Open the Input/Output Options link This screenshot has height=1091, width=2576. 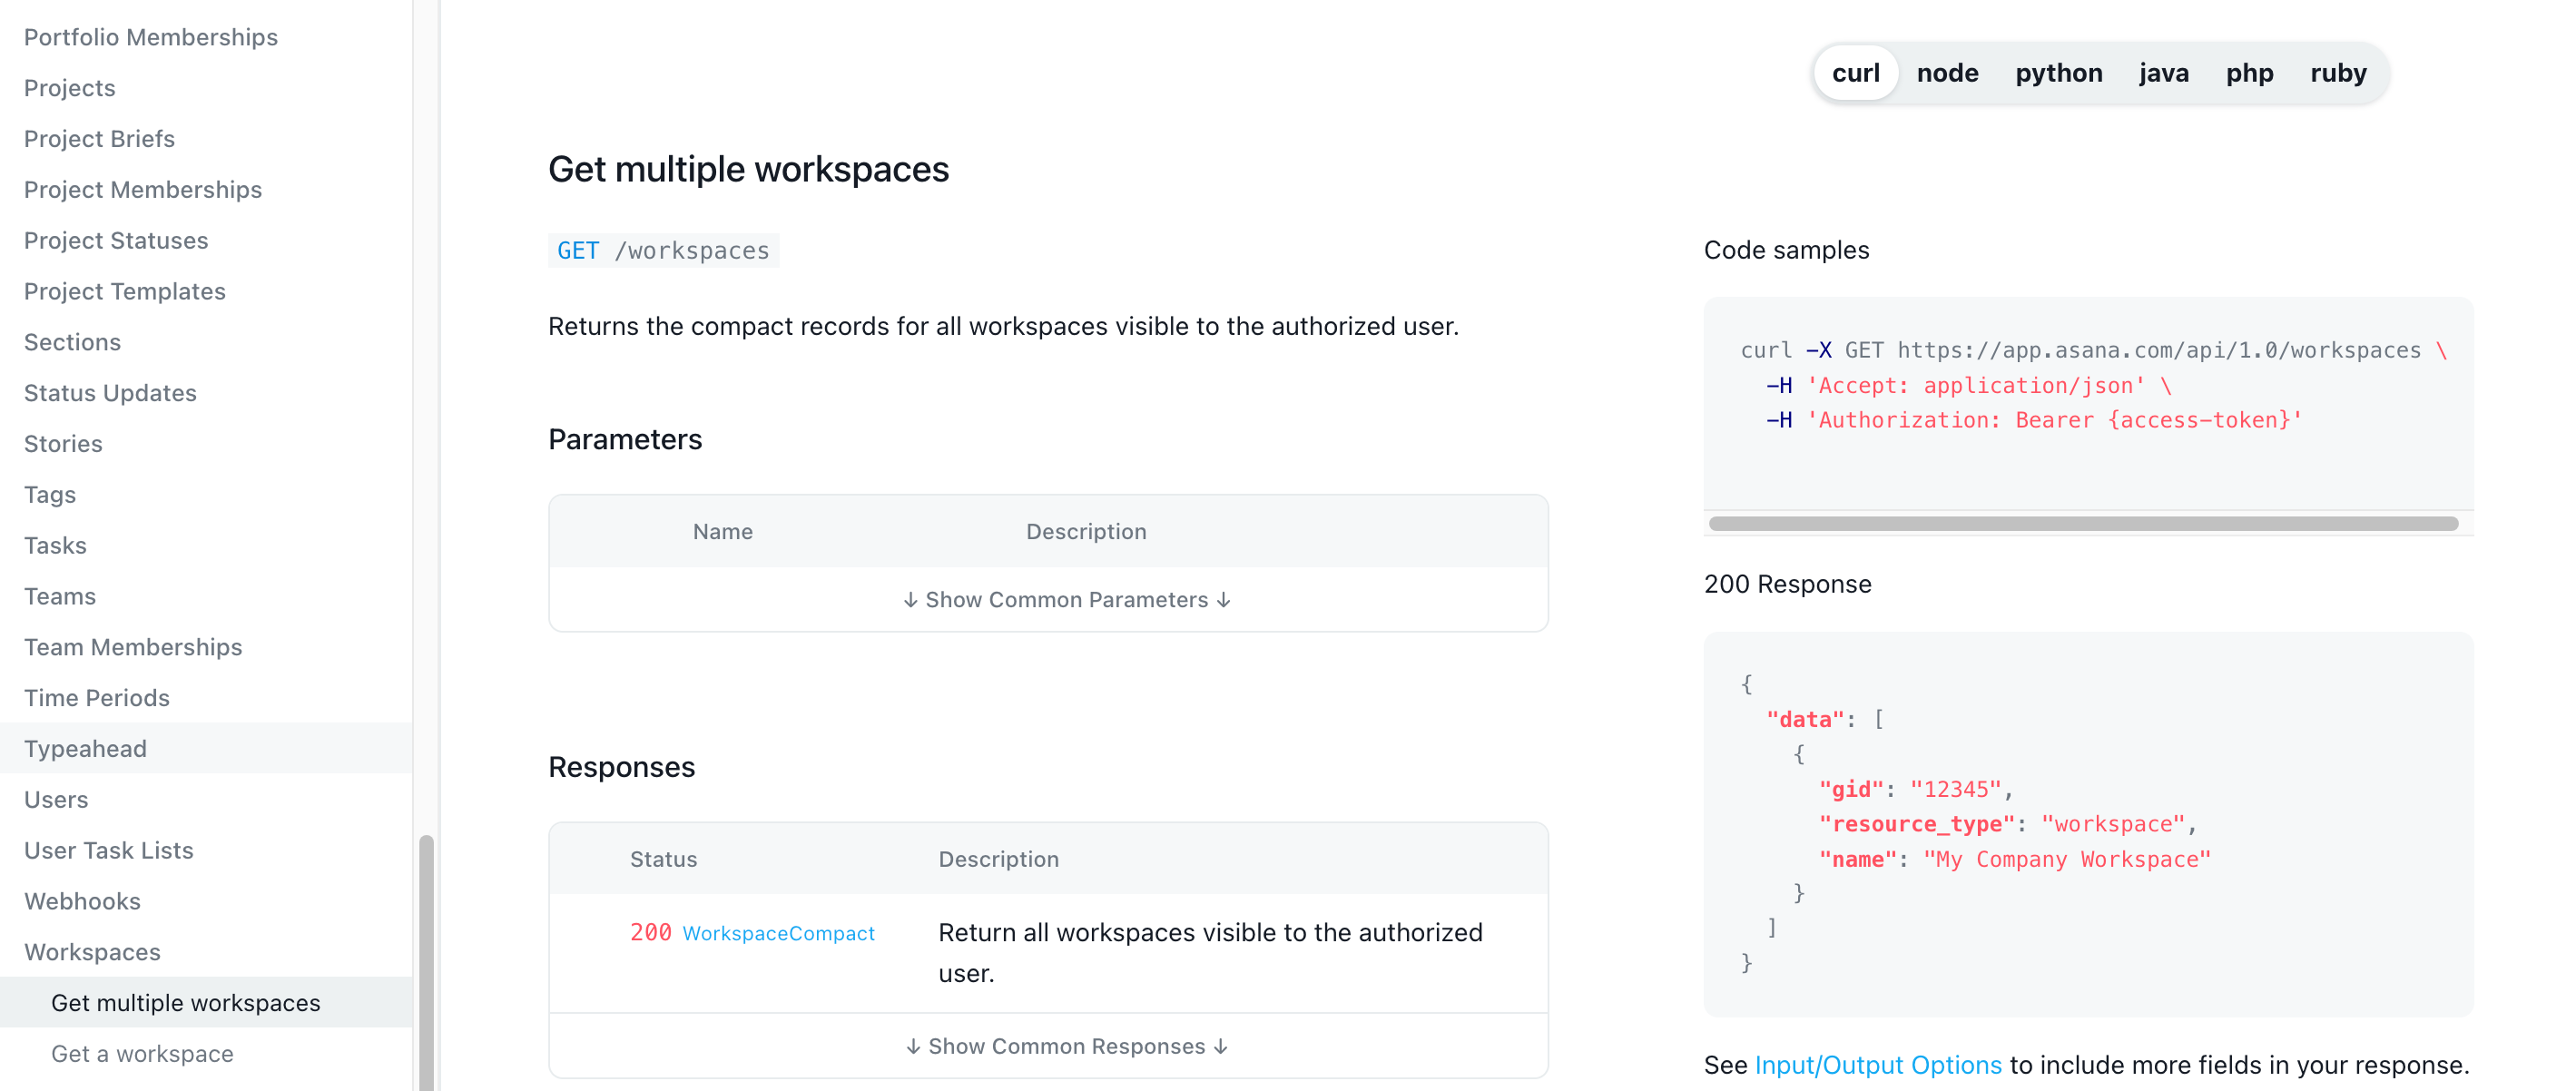[x=1877, y=1065]
